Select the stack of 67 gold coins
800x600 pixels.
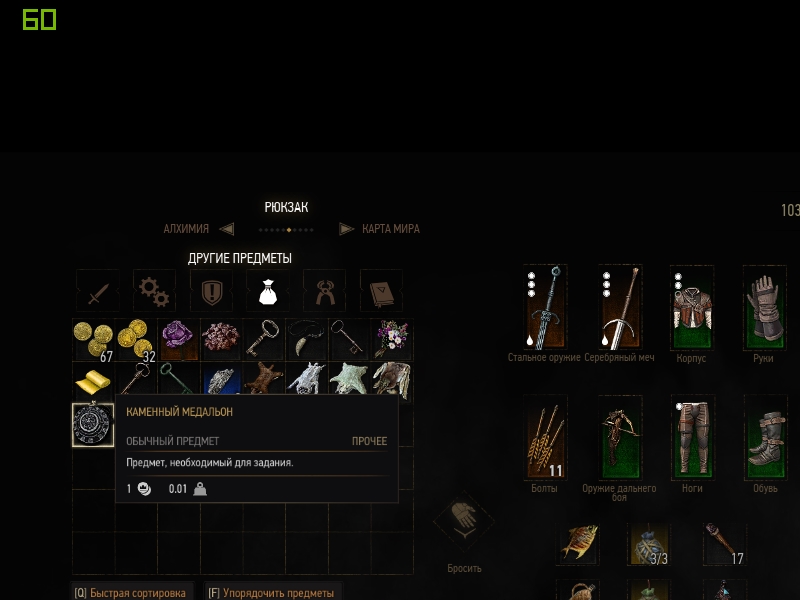(93, 340)
